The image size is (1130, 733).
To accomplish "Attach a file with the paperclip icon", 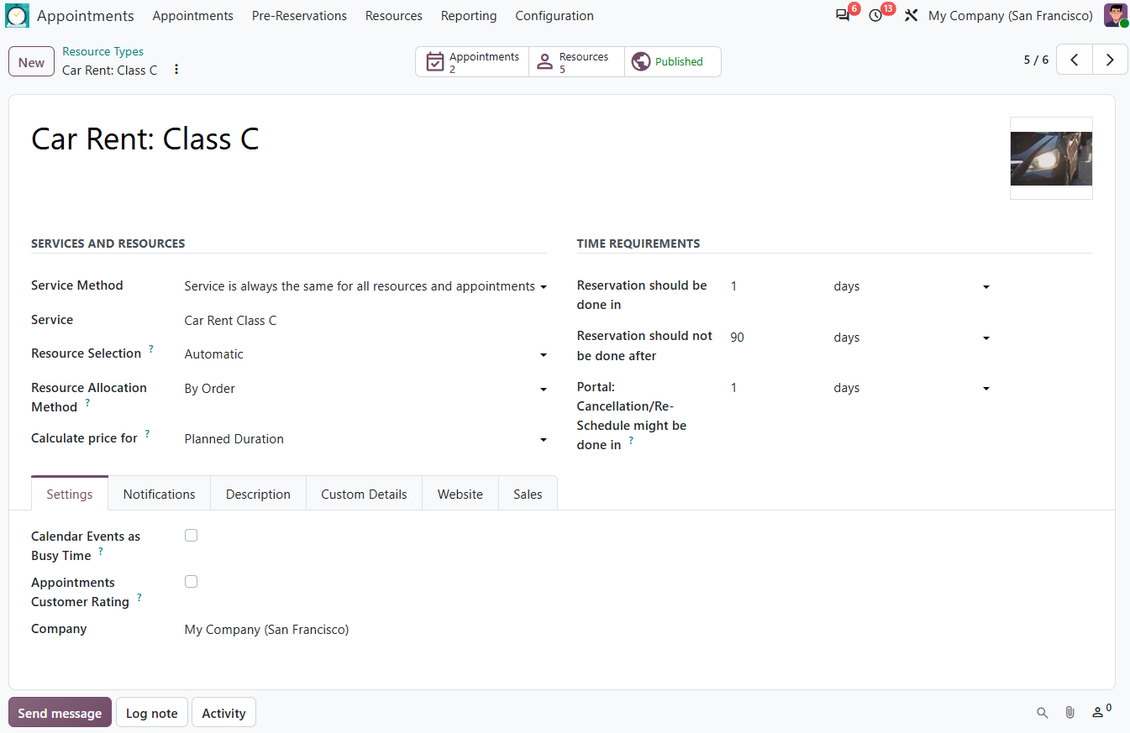I will 1070,713.
